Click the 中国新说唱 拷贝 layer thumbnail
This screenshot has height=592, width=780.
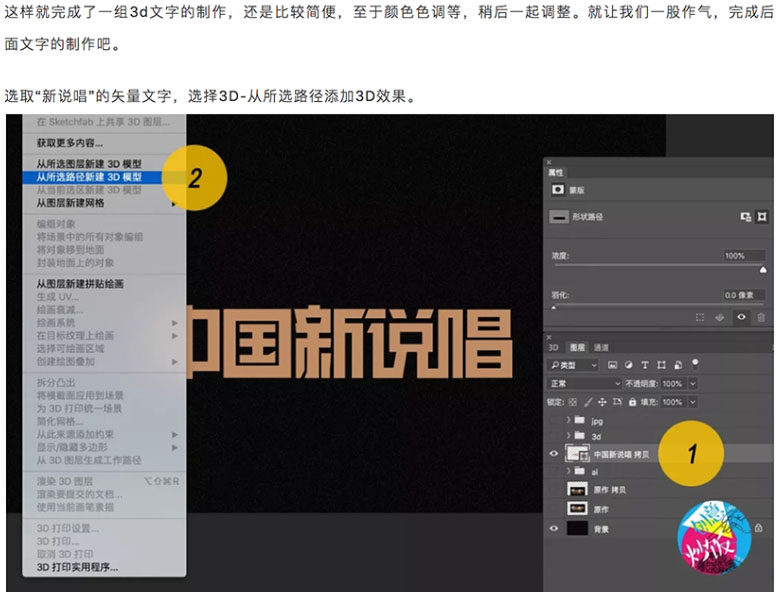(x=577, y=454)
